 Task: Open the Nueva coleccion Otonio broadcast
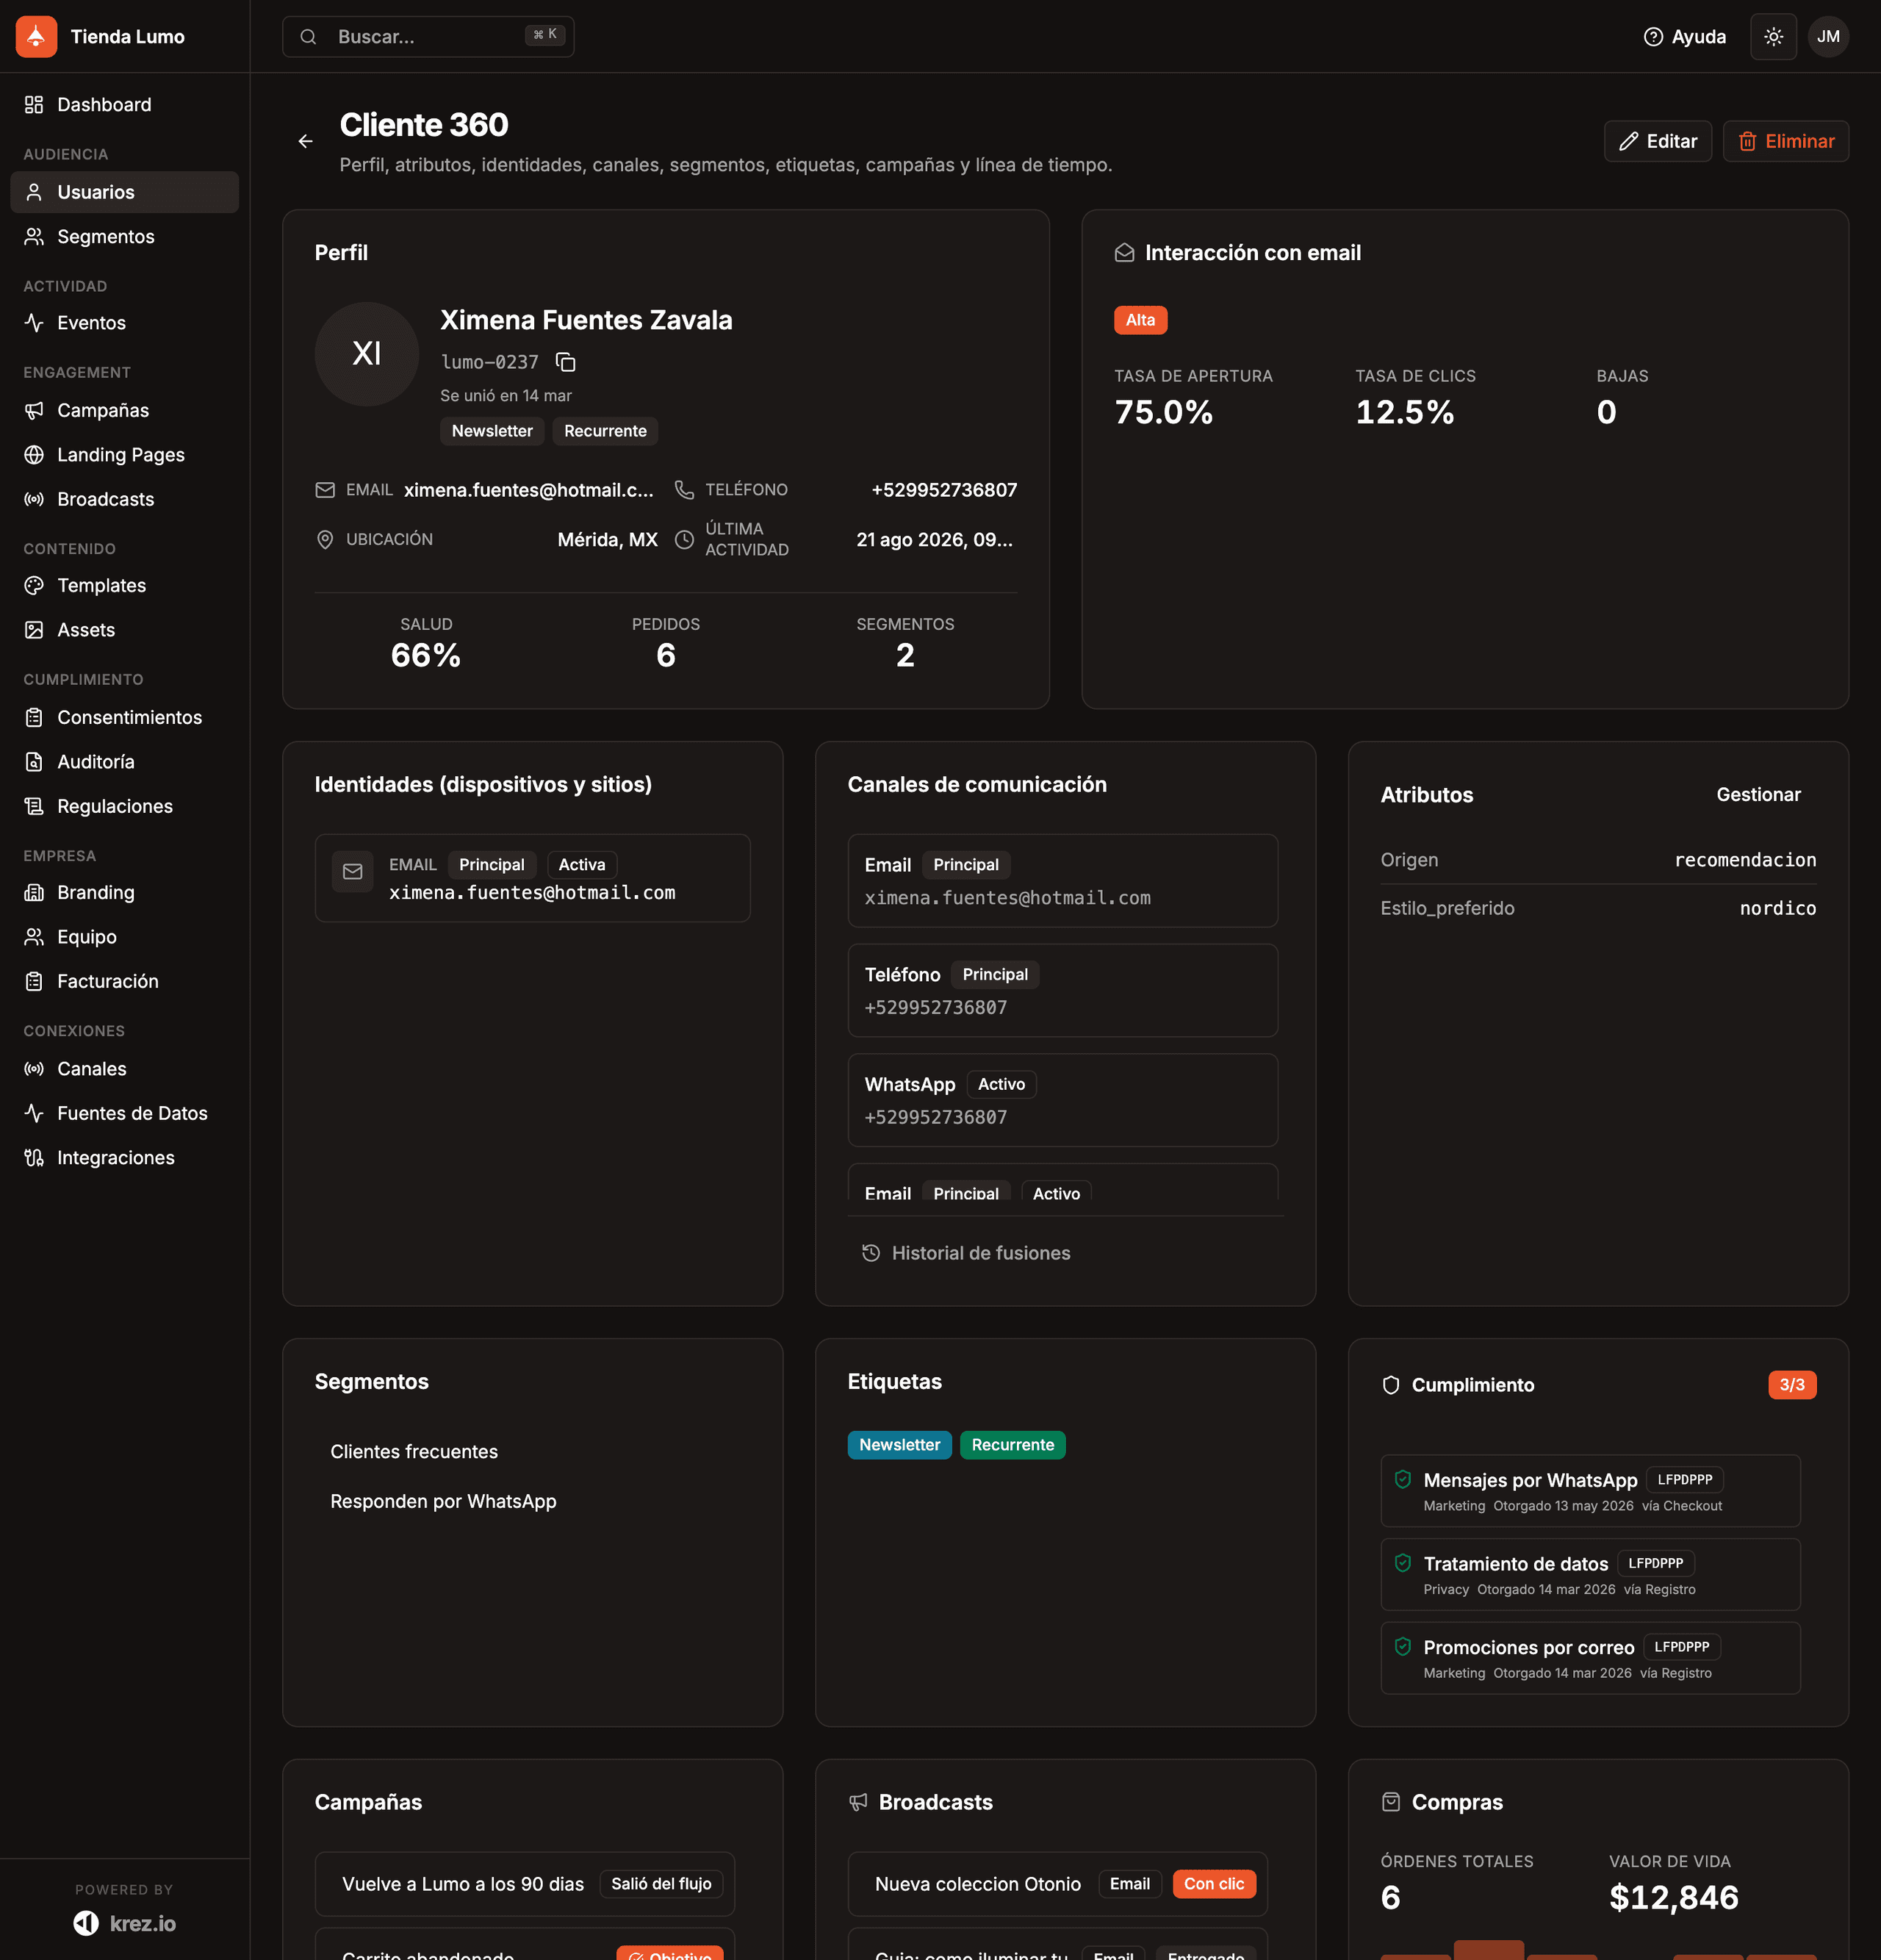point(1058,1884)
